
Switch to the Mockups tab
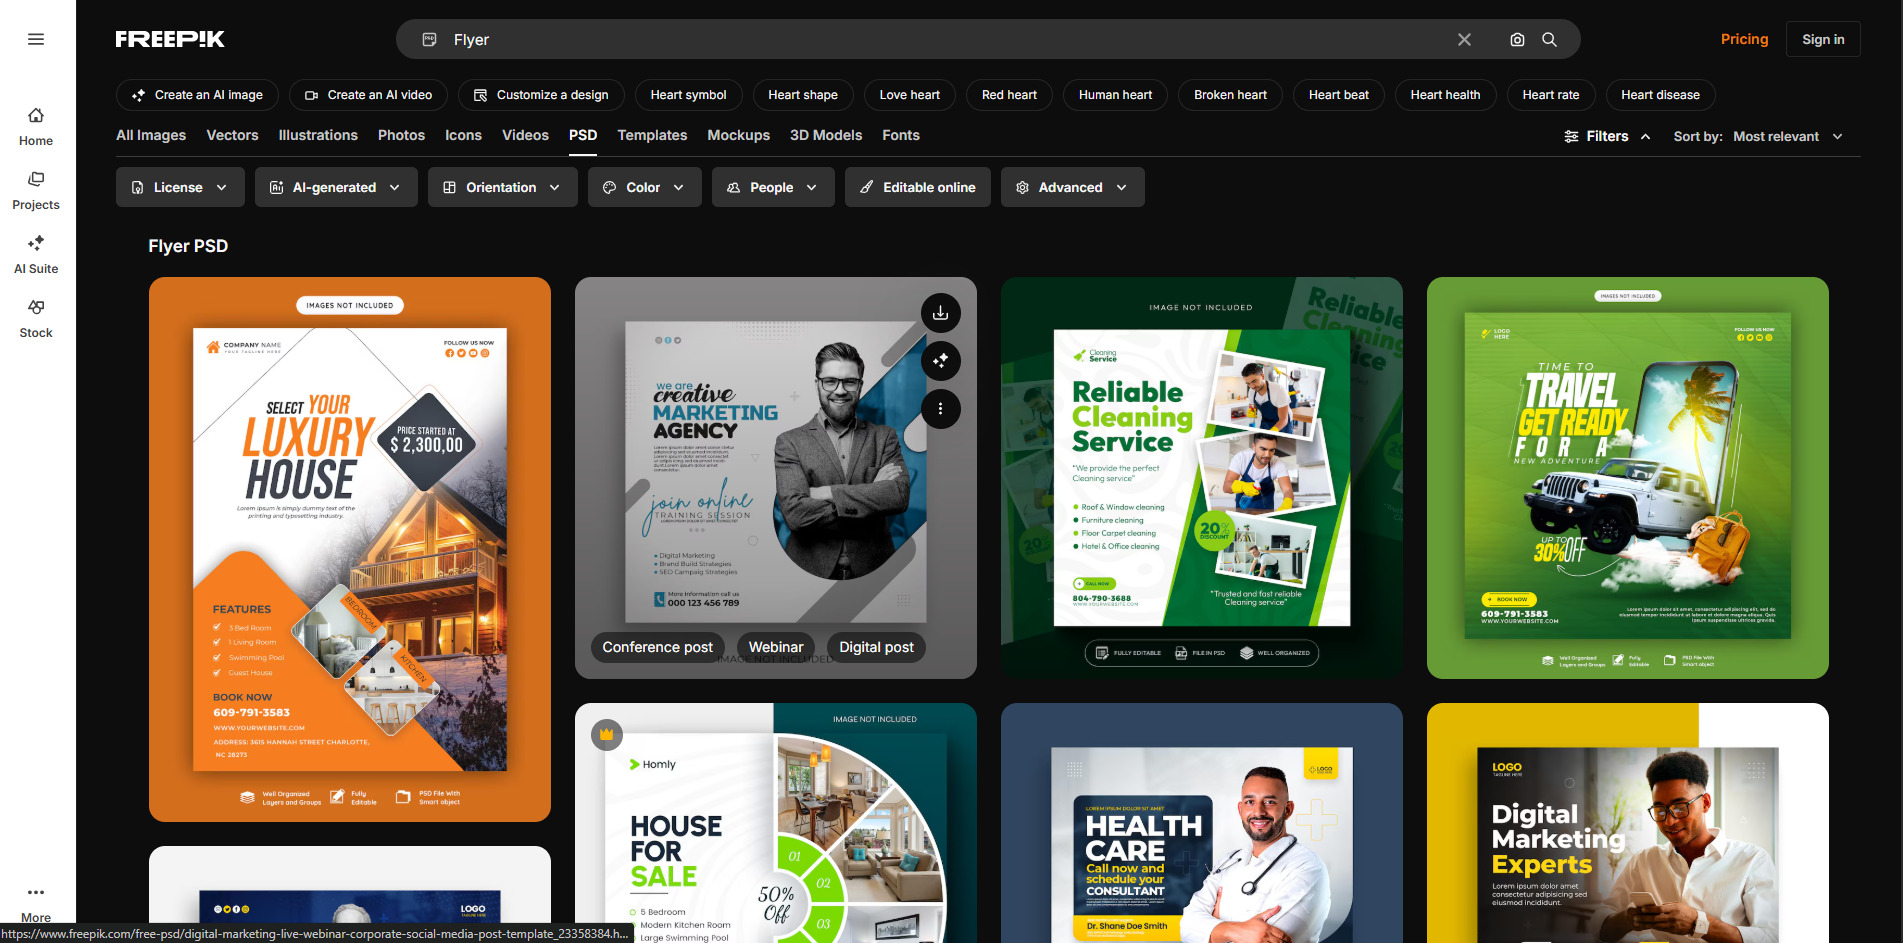tap(738, 135)
